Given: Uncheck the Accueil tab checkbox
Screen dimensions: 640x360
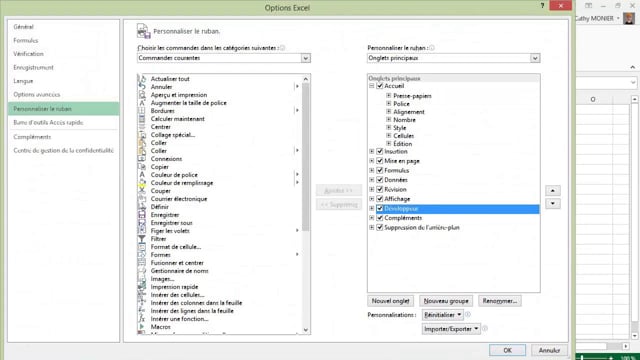Looking at the screenshot, I should tap(380, 86).
